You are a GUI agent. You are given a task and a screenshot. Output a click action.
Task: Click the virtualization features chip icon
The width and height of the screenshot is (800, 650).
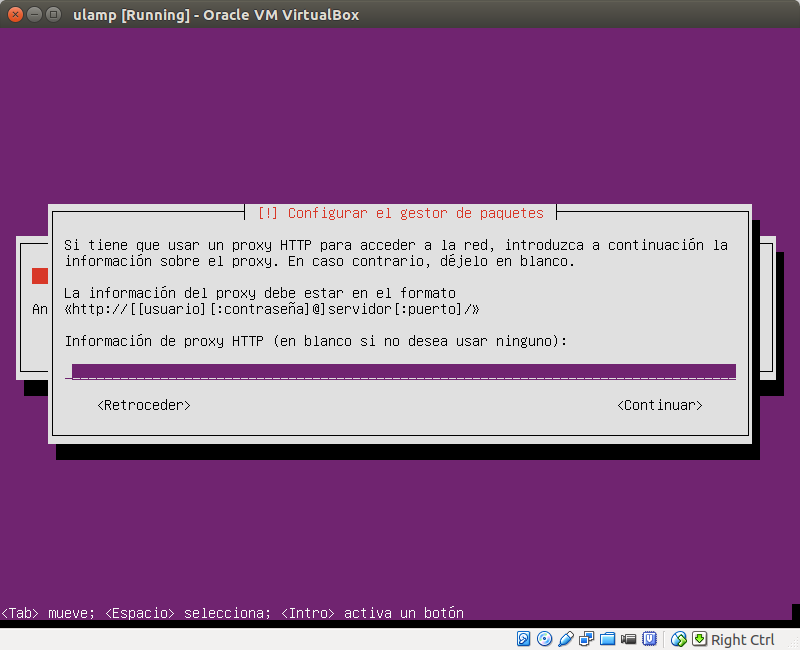651,639
